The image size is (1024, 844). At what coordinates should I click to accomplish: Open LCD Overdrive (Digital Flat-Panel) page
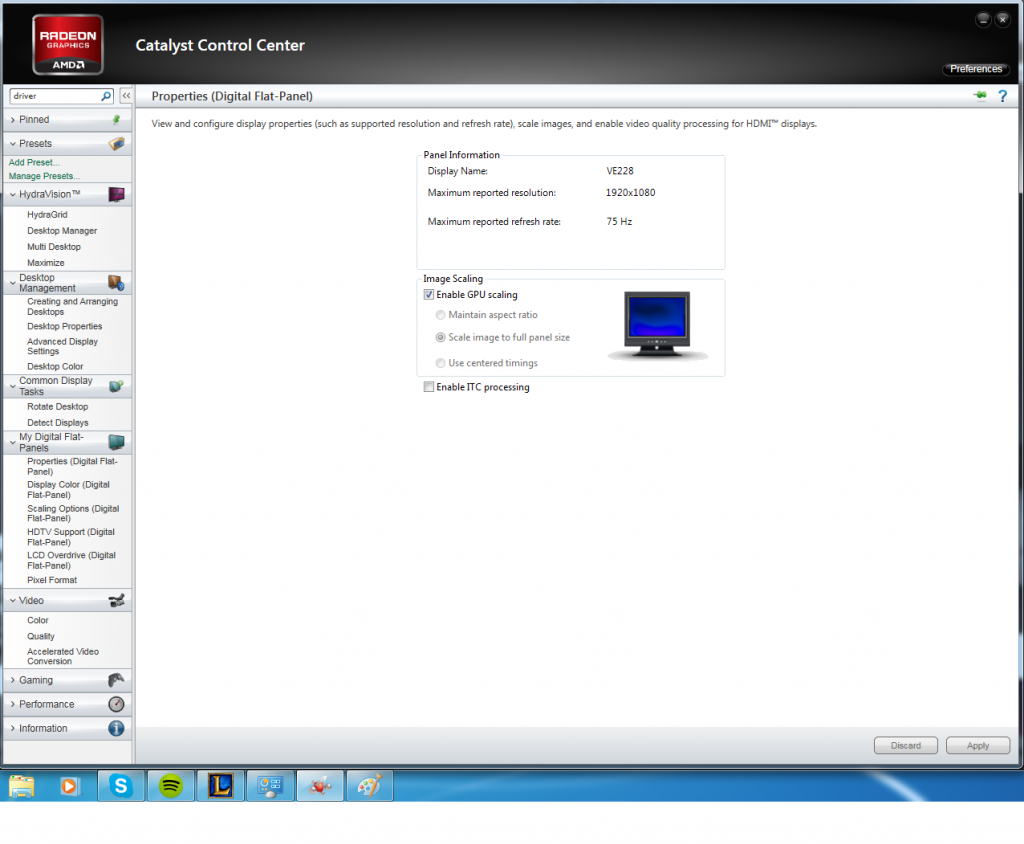coord(71,560)
